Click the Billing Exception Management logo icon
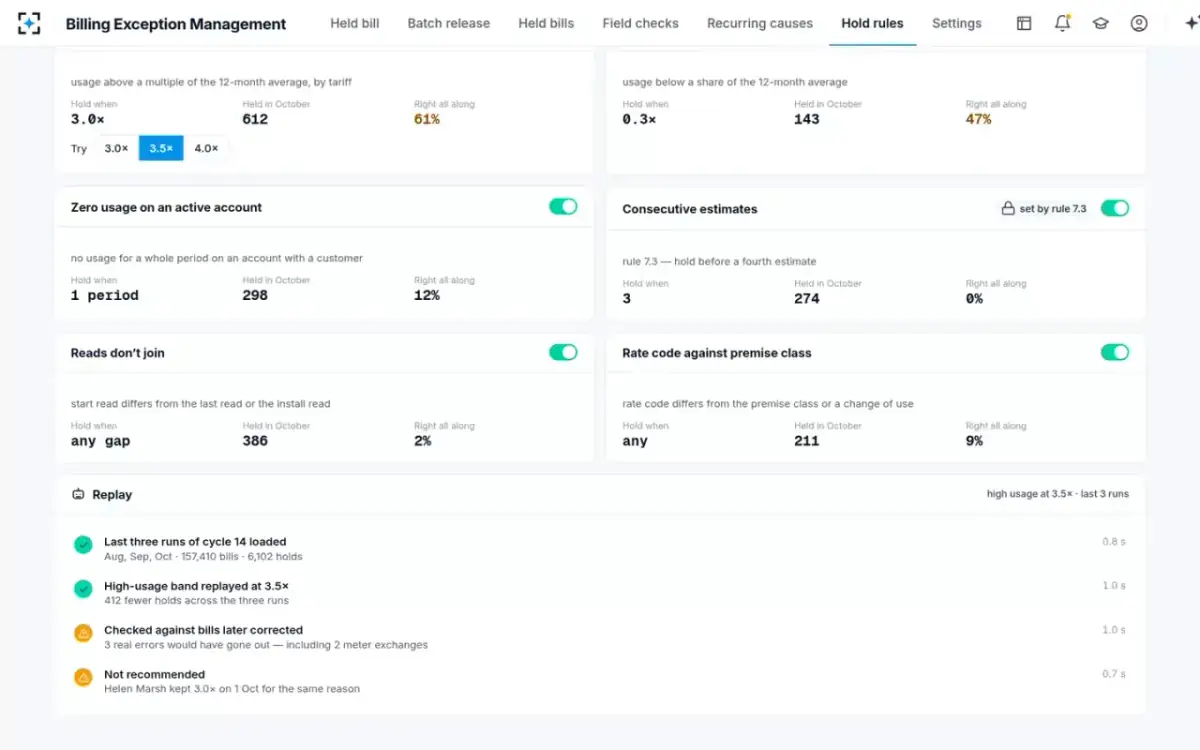Viewport: 1200px width, 750px height. [30, 23]
